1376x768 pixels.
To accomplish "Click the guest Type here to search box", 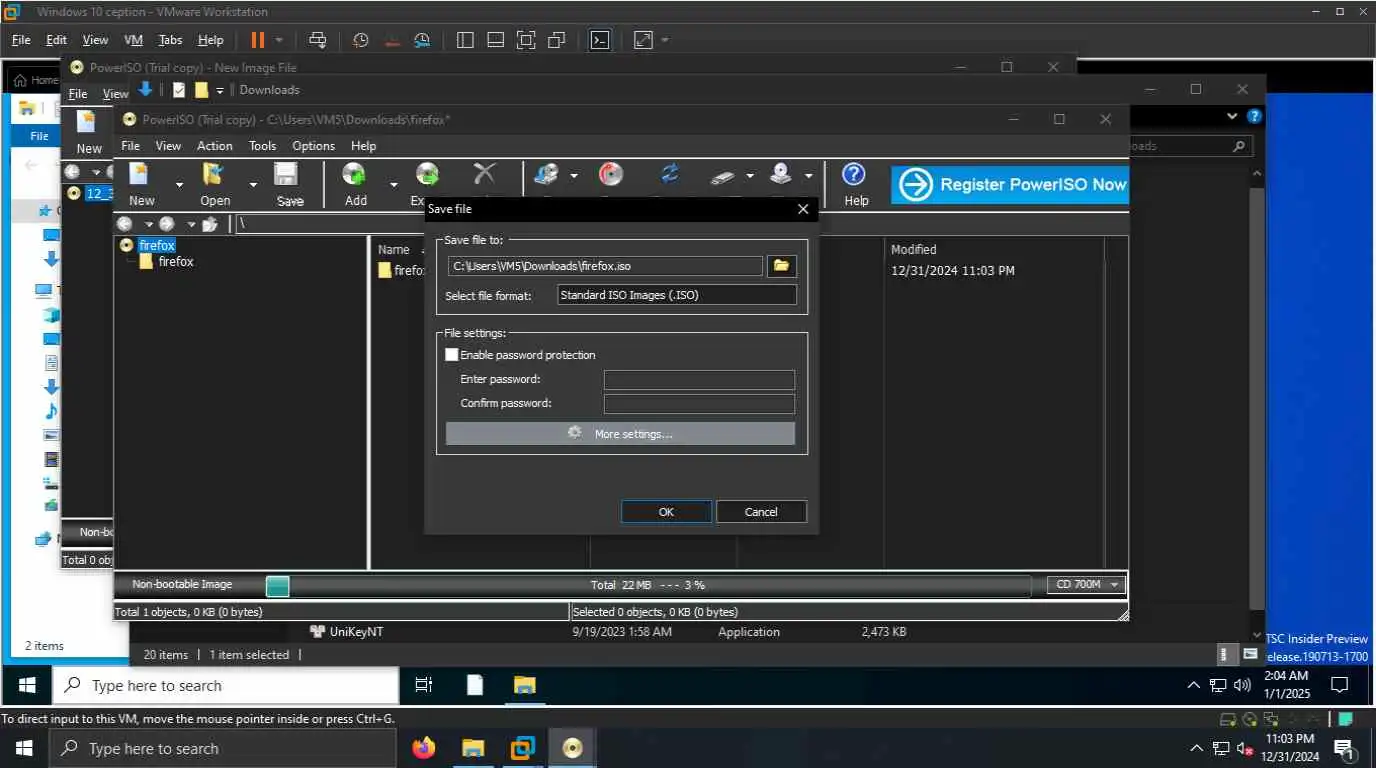I will (224, 686).
